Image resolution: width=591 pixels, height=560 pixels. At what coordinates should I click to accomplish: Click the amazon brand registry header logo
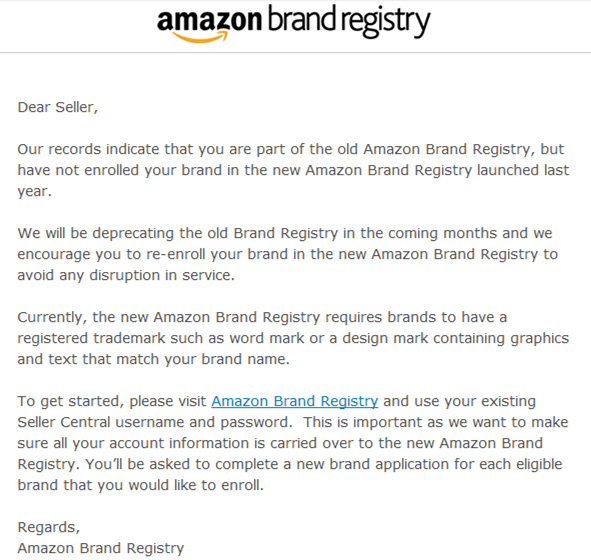coord(293,23)
